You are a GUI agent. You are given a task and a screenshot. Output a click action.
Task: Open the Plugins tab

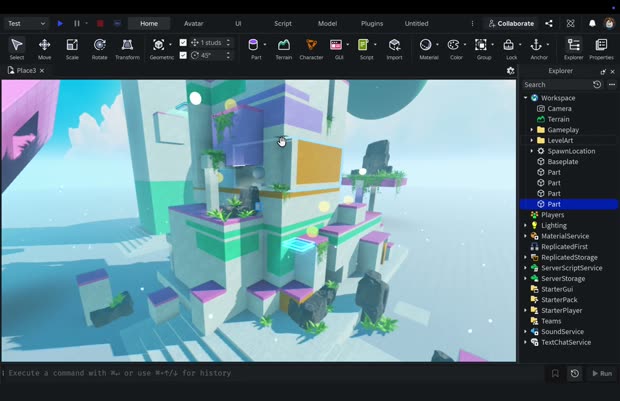click(x=372, y=23)
